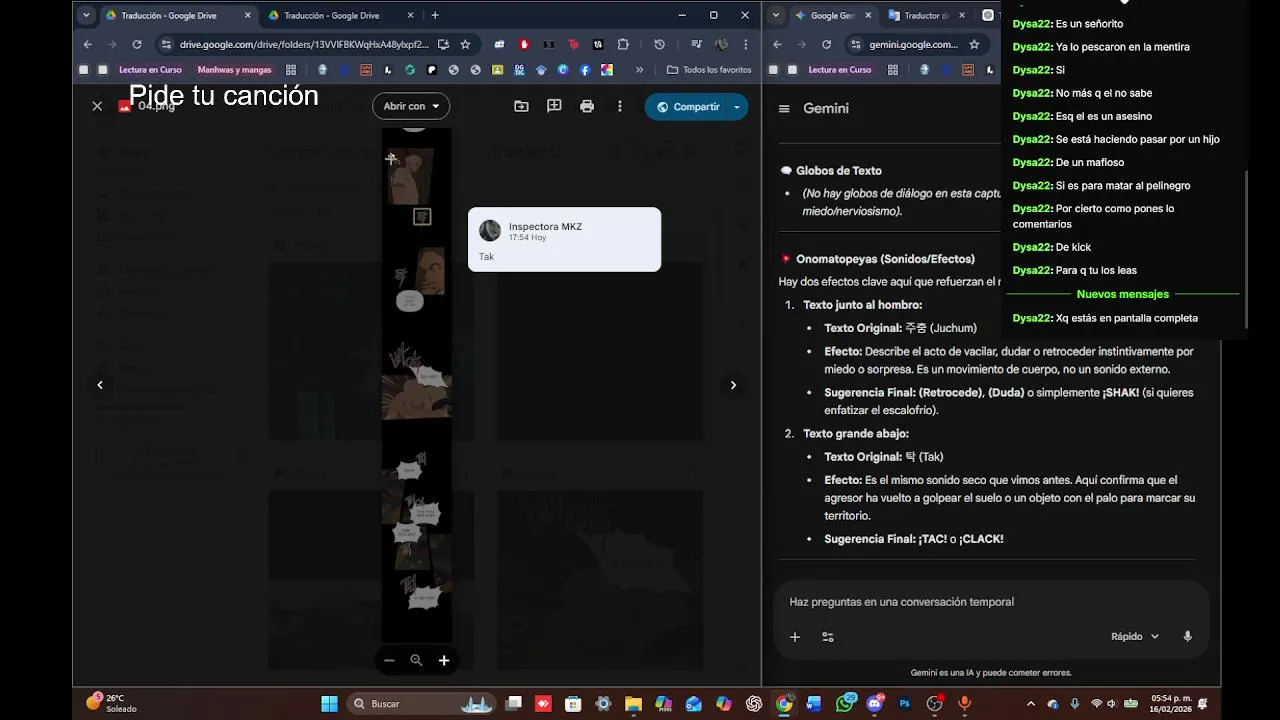
Task: Open File Explorer from the taskbar
Action: pos(633,704)
